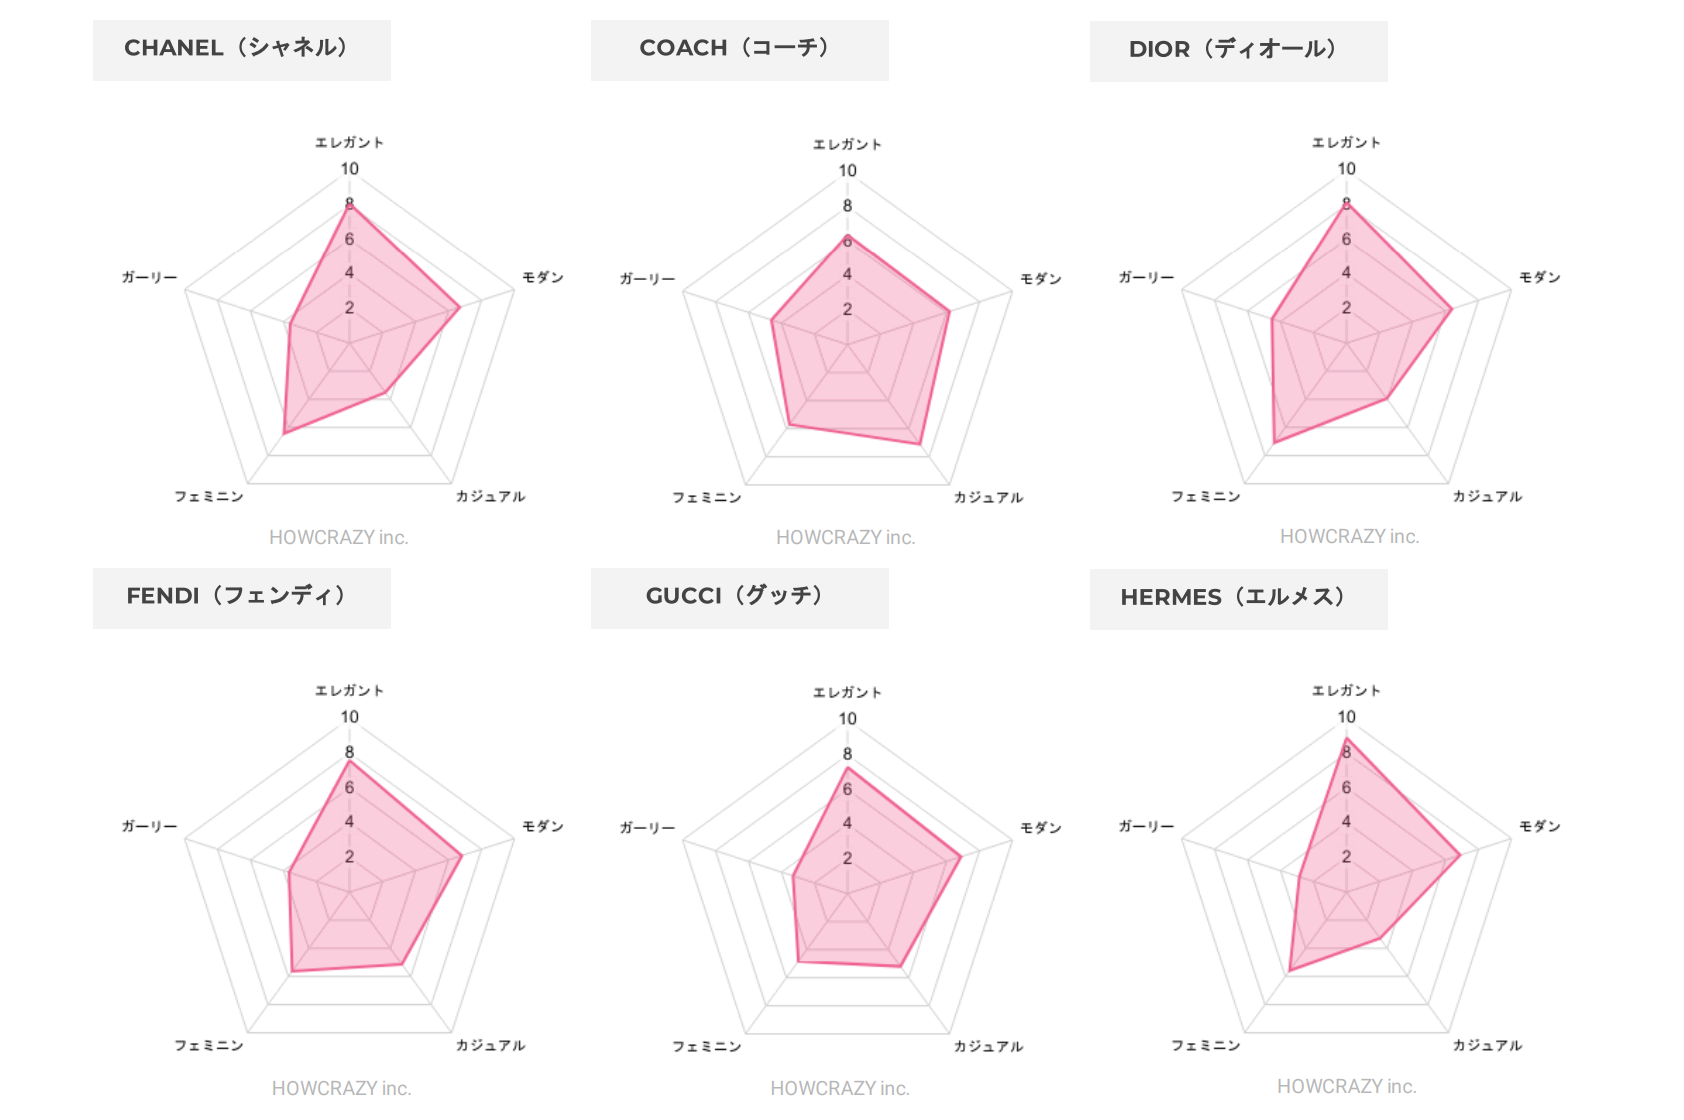Click the エレガント label on the COACH chart
This screenshot has width=1684, height=1120.
coord(847,145)
